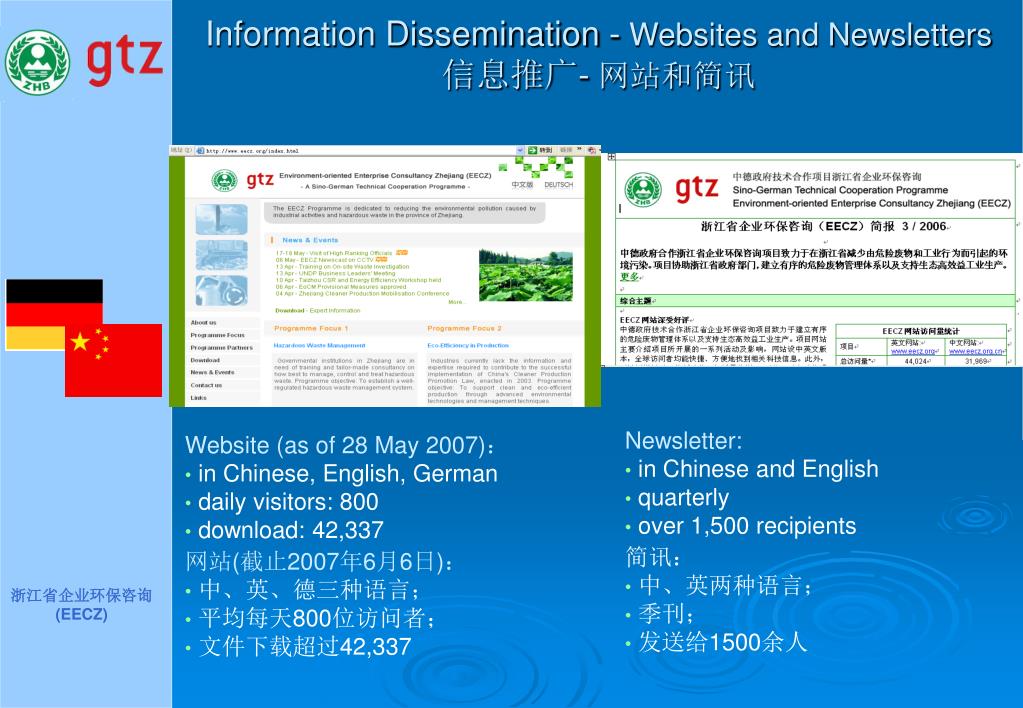Click the www.eecz.org link in newsletter table
Image resolution: width=1023 pixels, height=708 pixels.
[913, 351]
